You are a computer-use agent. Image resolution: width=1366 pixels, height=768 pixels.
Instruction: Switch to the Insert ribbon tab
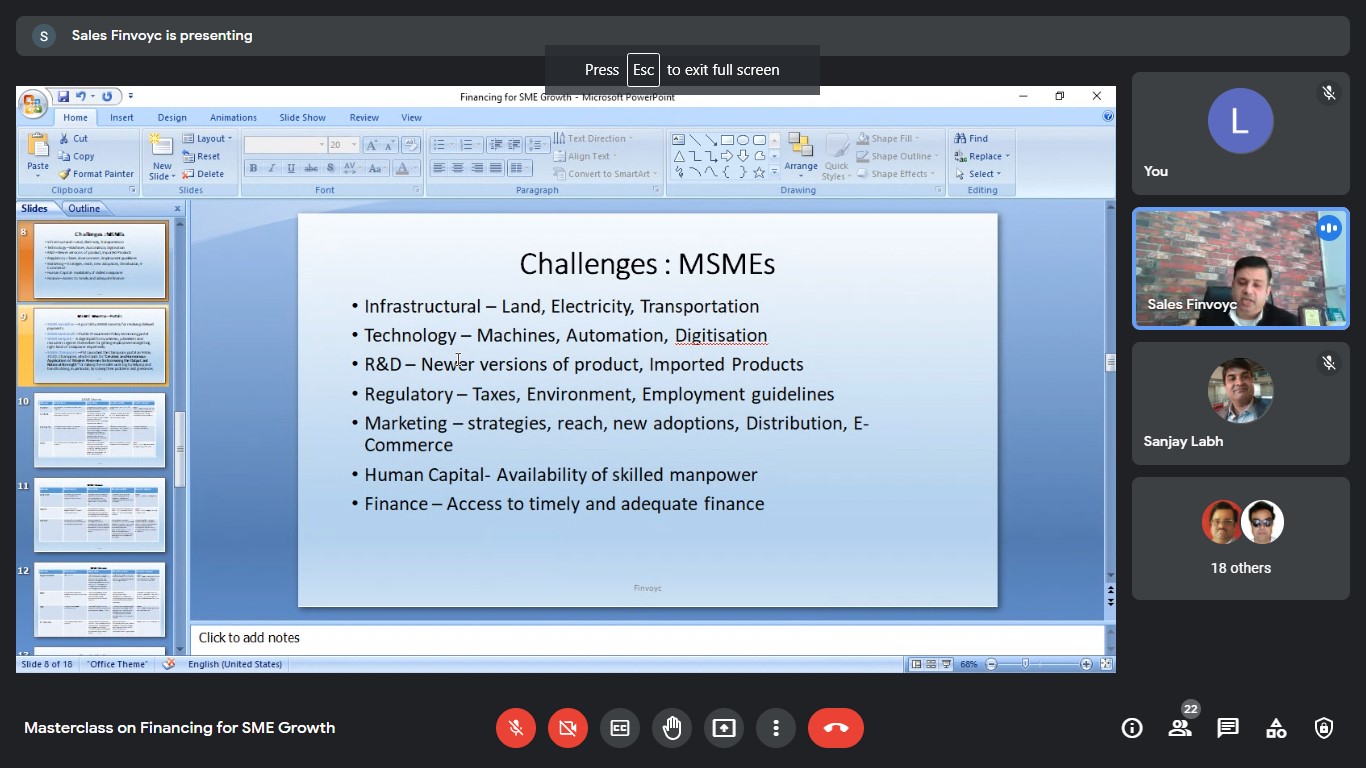[x=122, y=117]
